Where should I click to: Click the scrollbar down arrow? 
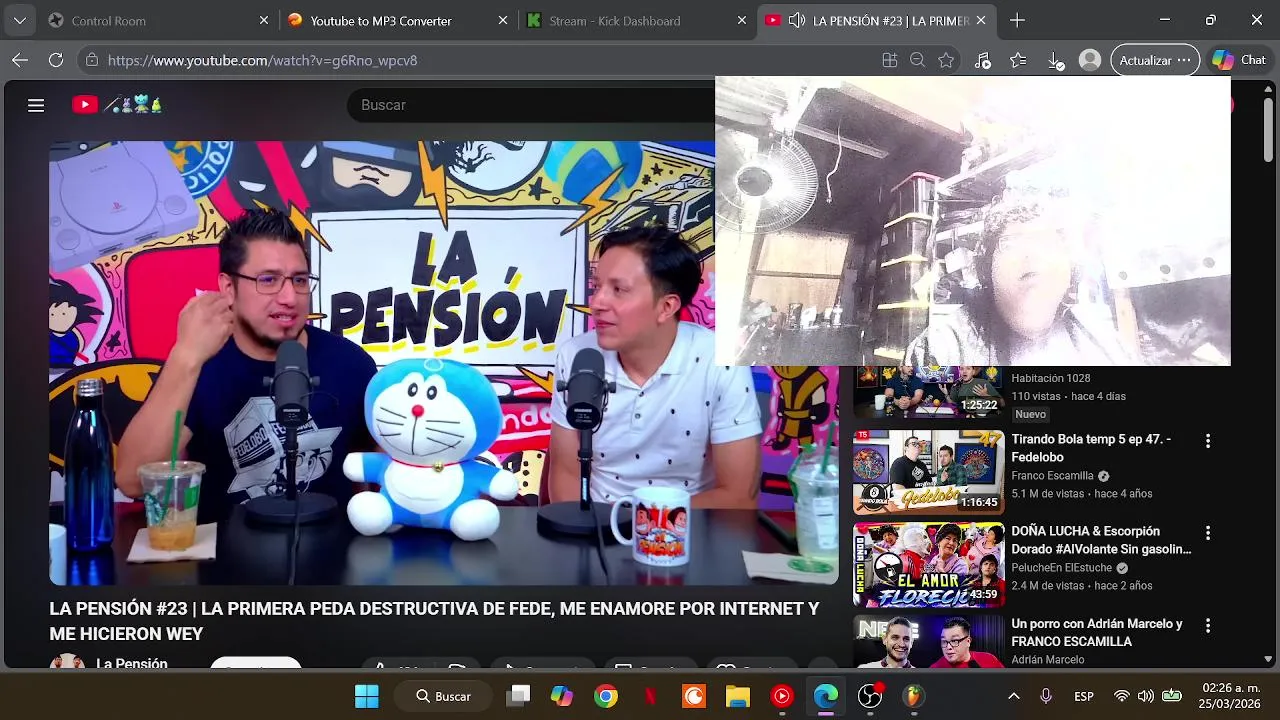(x=1268, y=659)
